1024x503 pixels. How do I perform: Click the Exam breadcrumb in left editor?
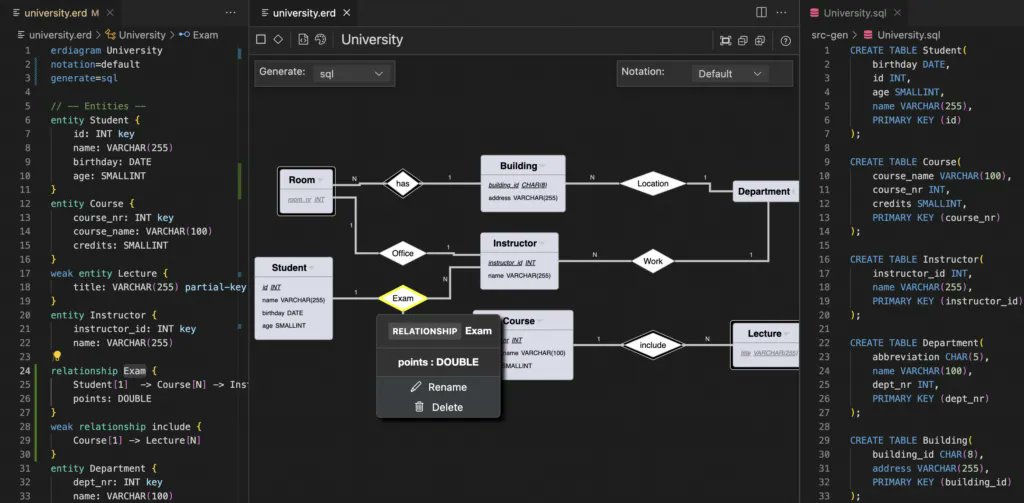pyautogui.click(x=199, y=35)
